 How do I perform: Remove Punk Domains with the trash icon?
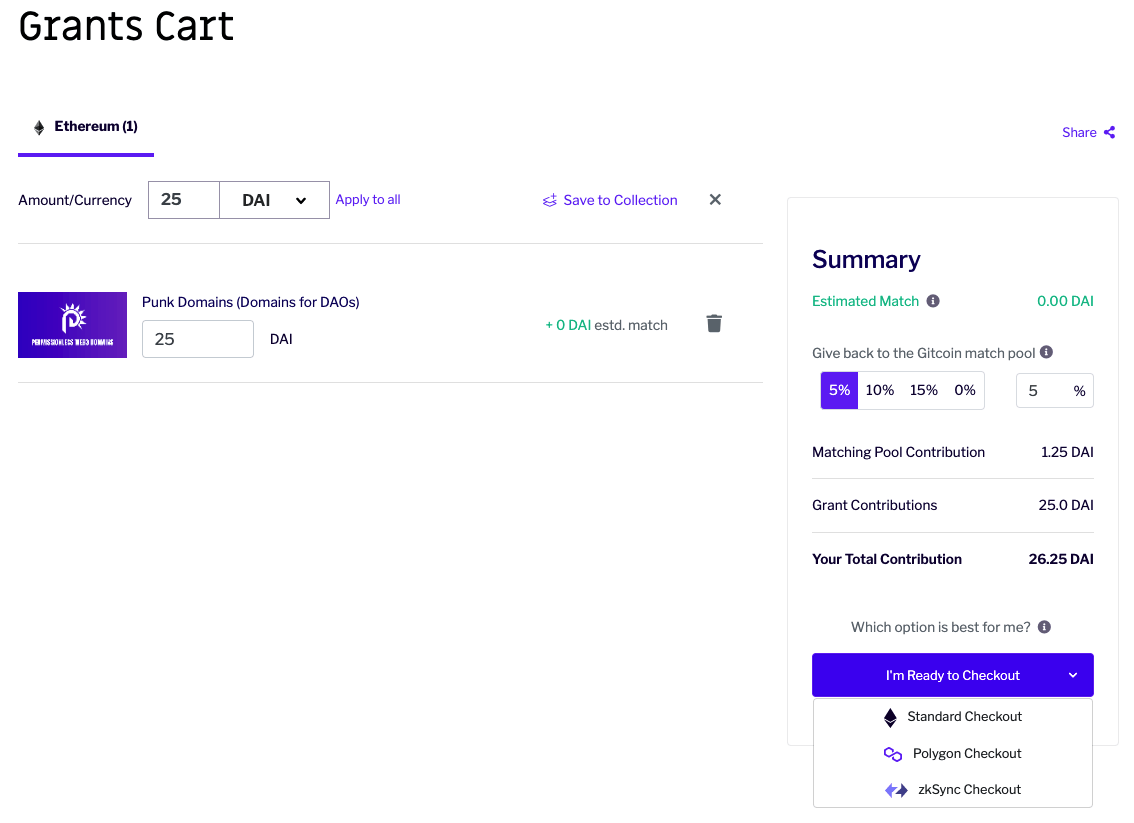(715, 323)
